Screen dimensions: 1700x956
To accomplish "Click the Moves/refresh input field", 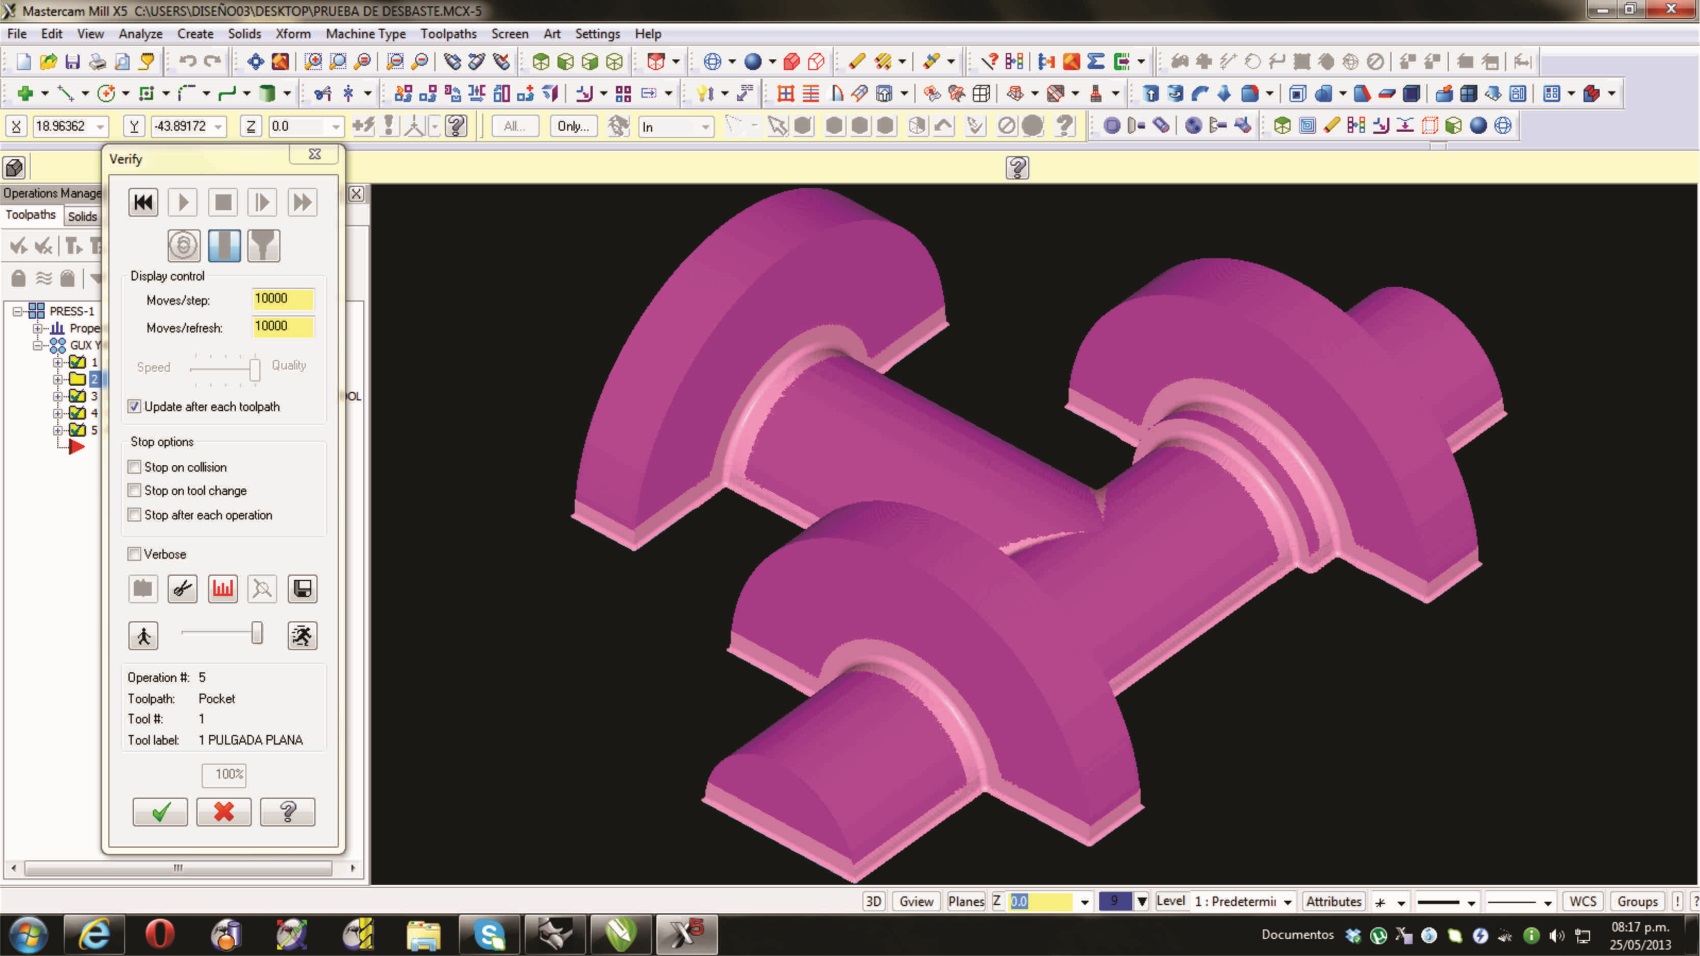I will (x=282, y=326).
